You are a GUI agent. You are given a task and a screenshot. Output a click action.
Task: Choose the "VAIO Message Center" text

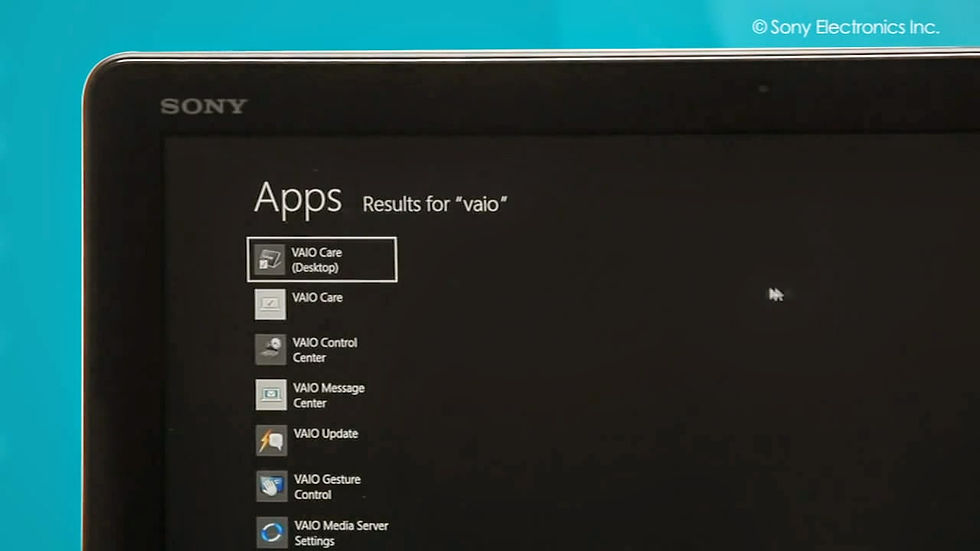tap(329, 395)
